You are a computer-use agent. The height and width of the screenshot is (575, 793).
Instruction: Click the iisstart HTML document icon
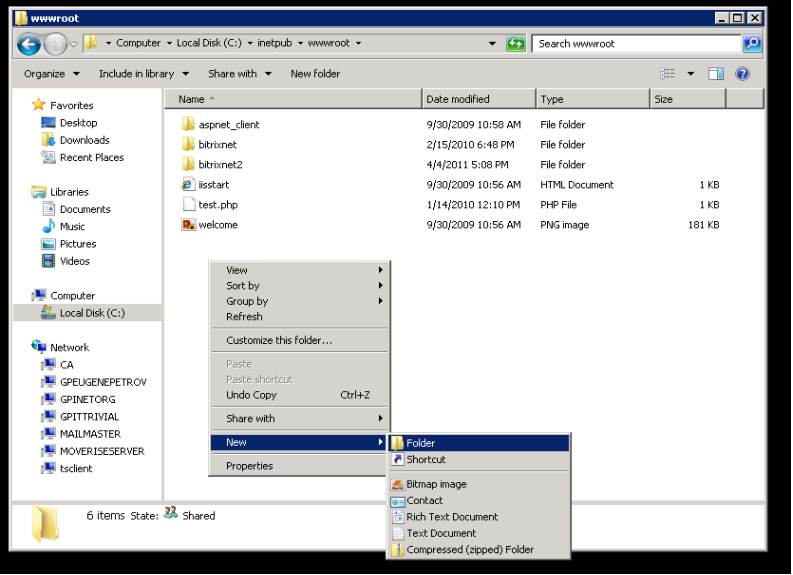[x=188, y=185]
